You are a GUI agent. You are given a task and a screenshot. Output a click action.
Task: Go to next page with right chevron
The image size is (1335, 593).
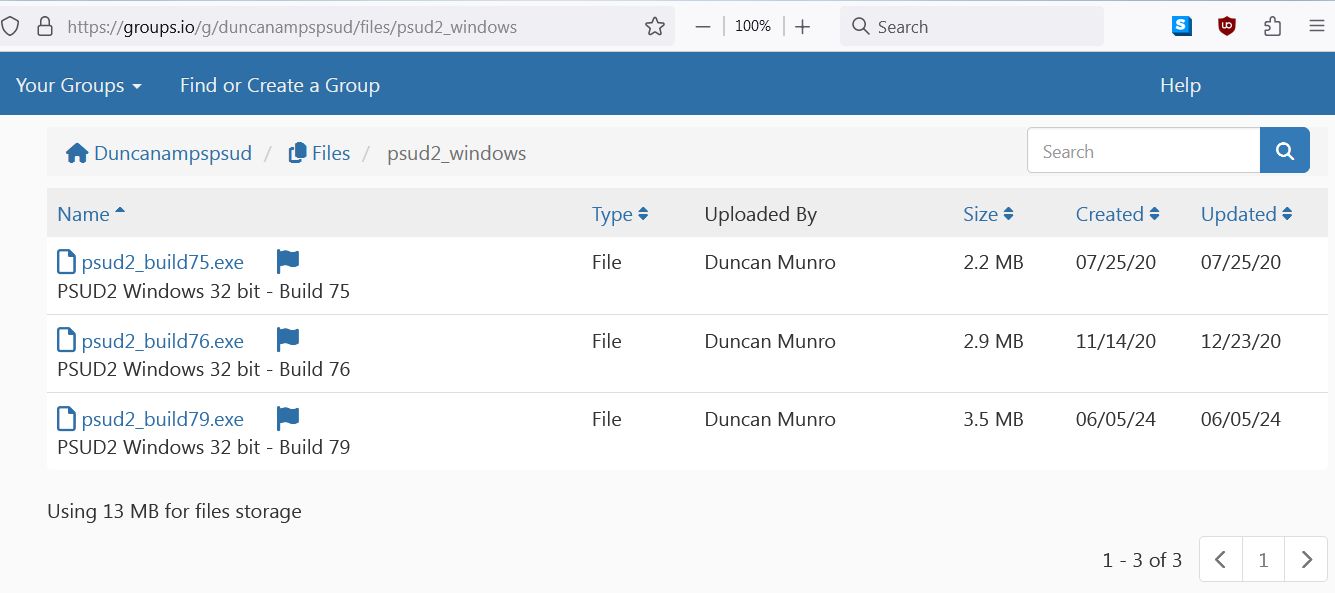1306,559
